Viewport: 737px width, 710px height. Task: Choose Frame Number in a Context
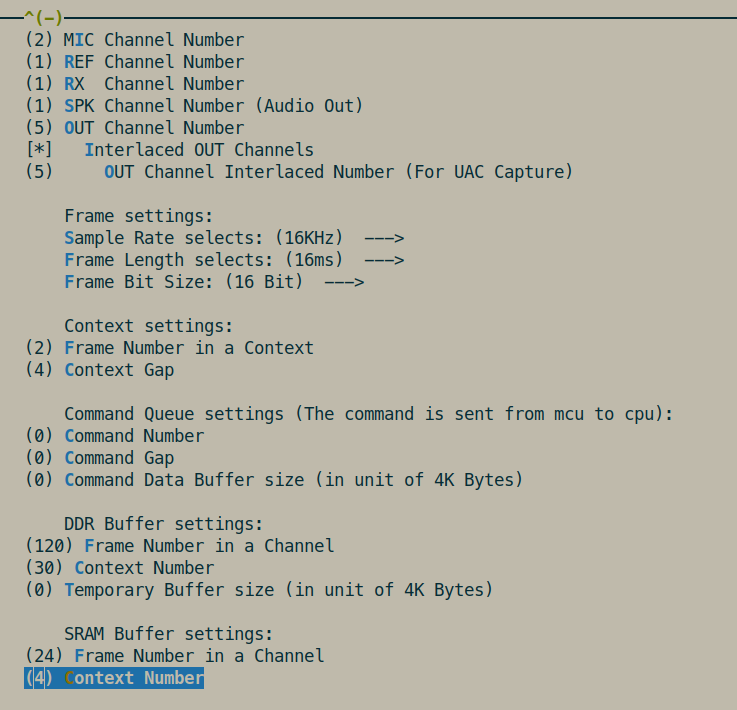(x=169, y=348)
